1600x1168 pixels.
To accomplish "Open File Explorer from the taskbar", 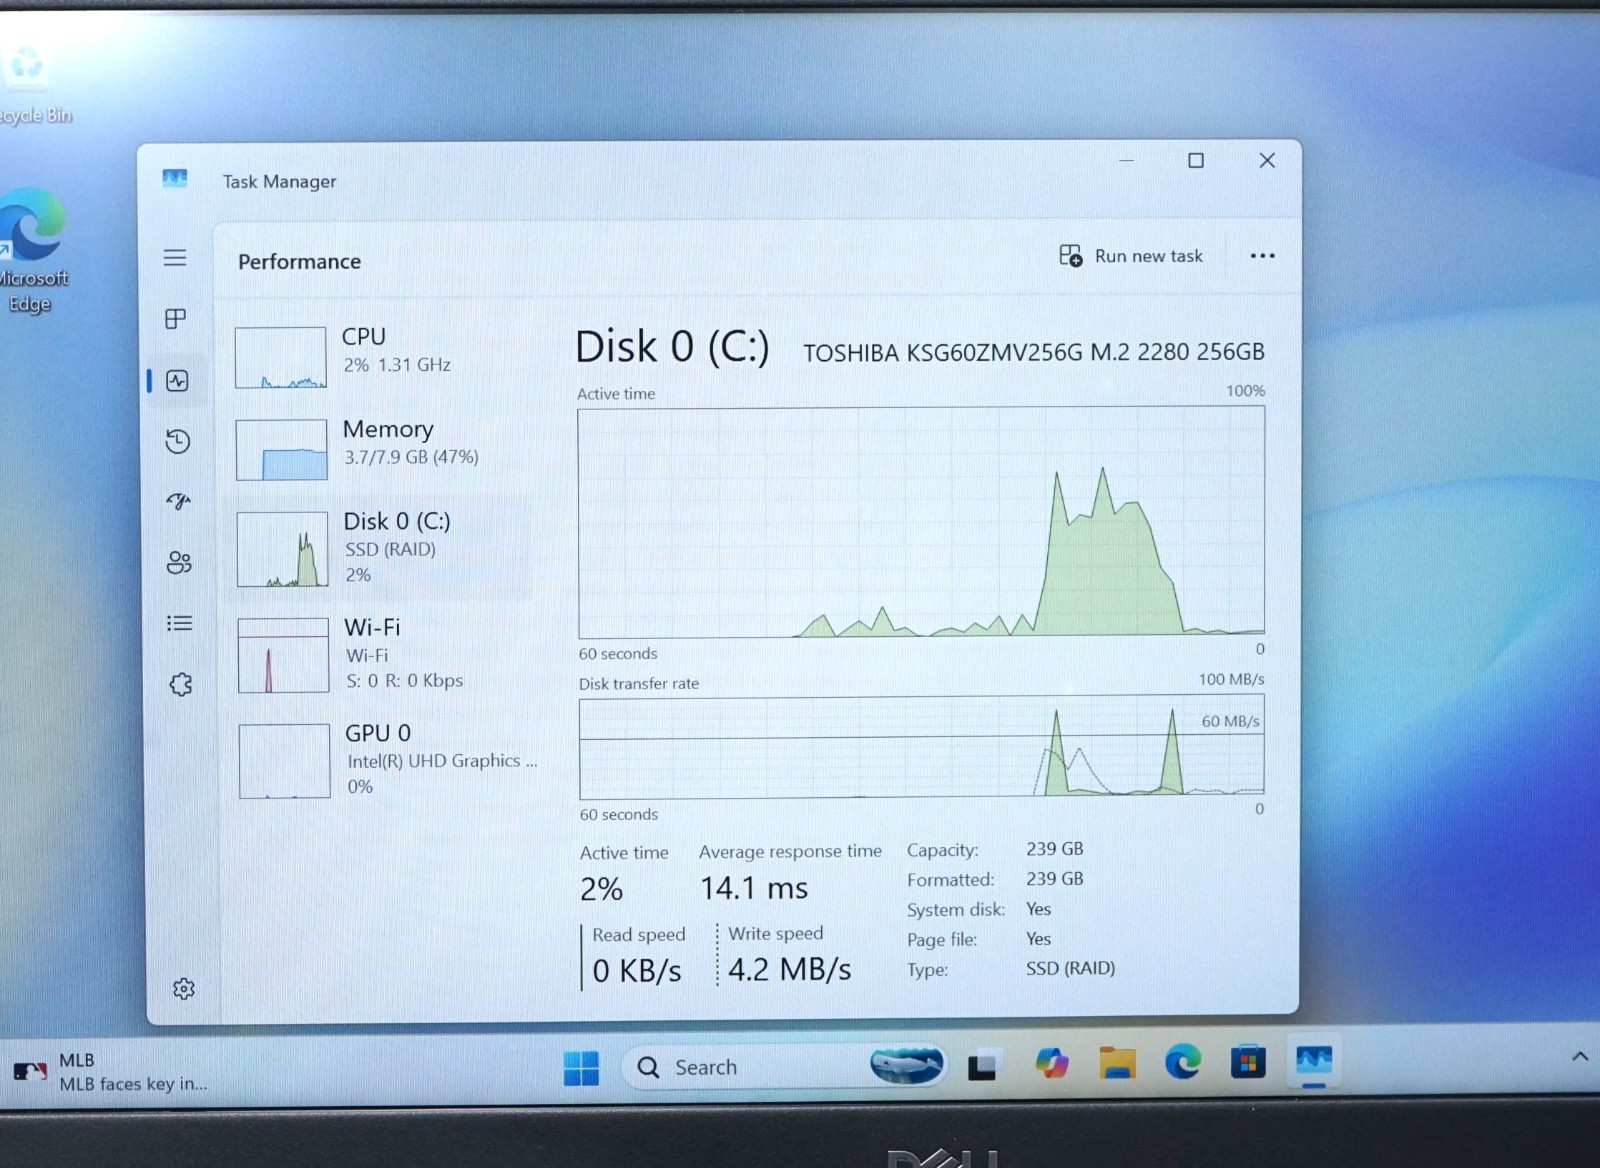I will pyautogui.click(x=1117, y=1063).
